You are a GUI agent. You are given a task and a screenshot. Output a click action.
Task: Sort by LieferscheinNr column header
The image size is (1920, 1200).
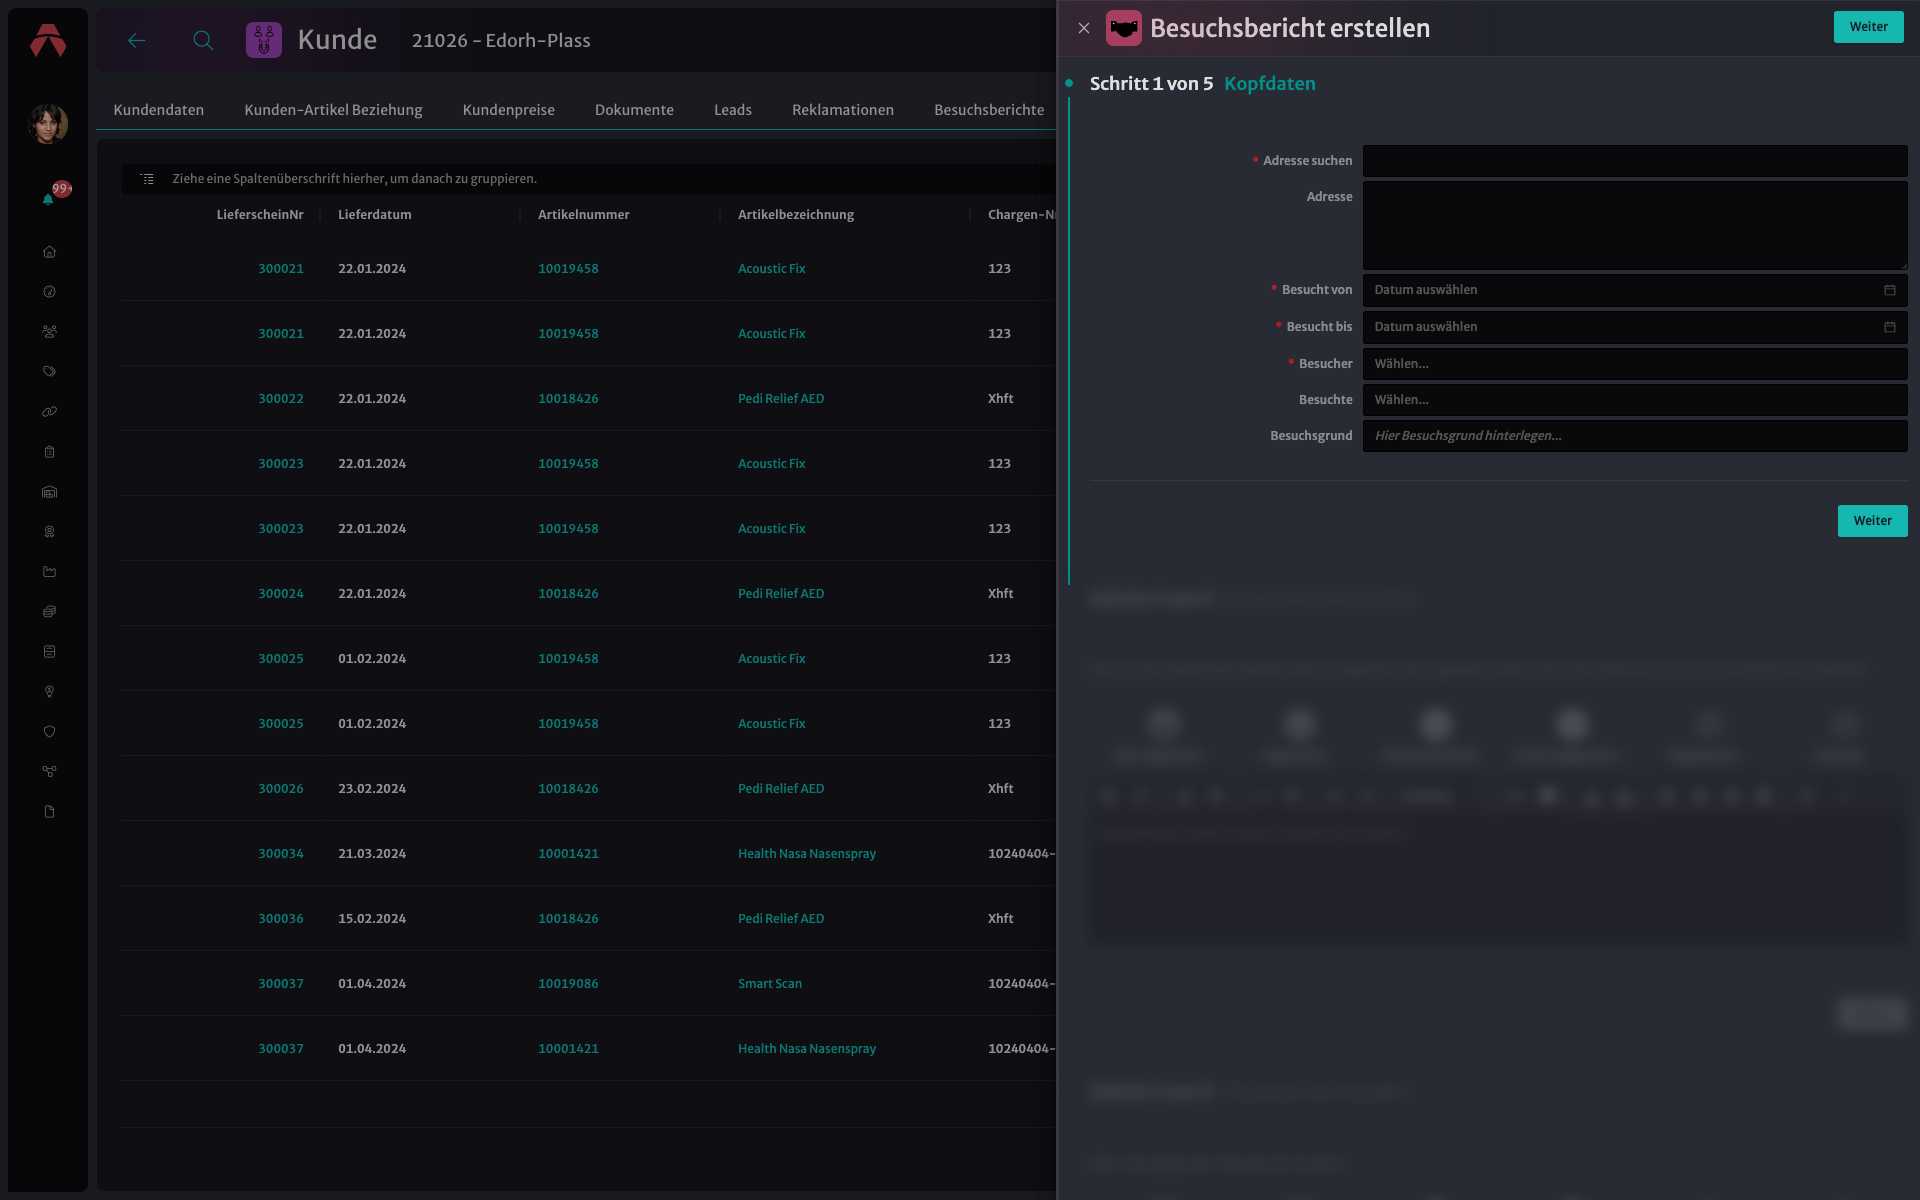click(x=260, y=215)
